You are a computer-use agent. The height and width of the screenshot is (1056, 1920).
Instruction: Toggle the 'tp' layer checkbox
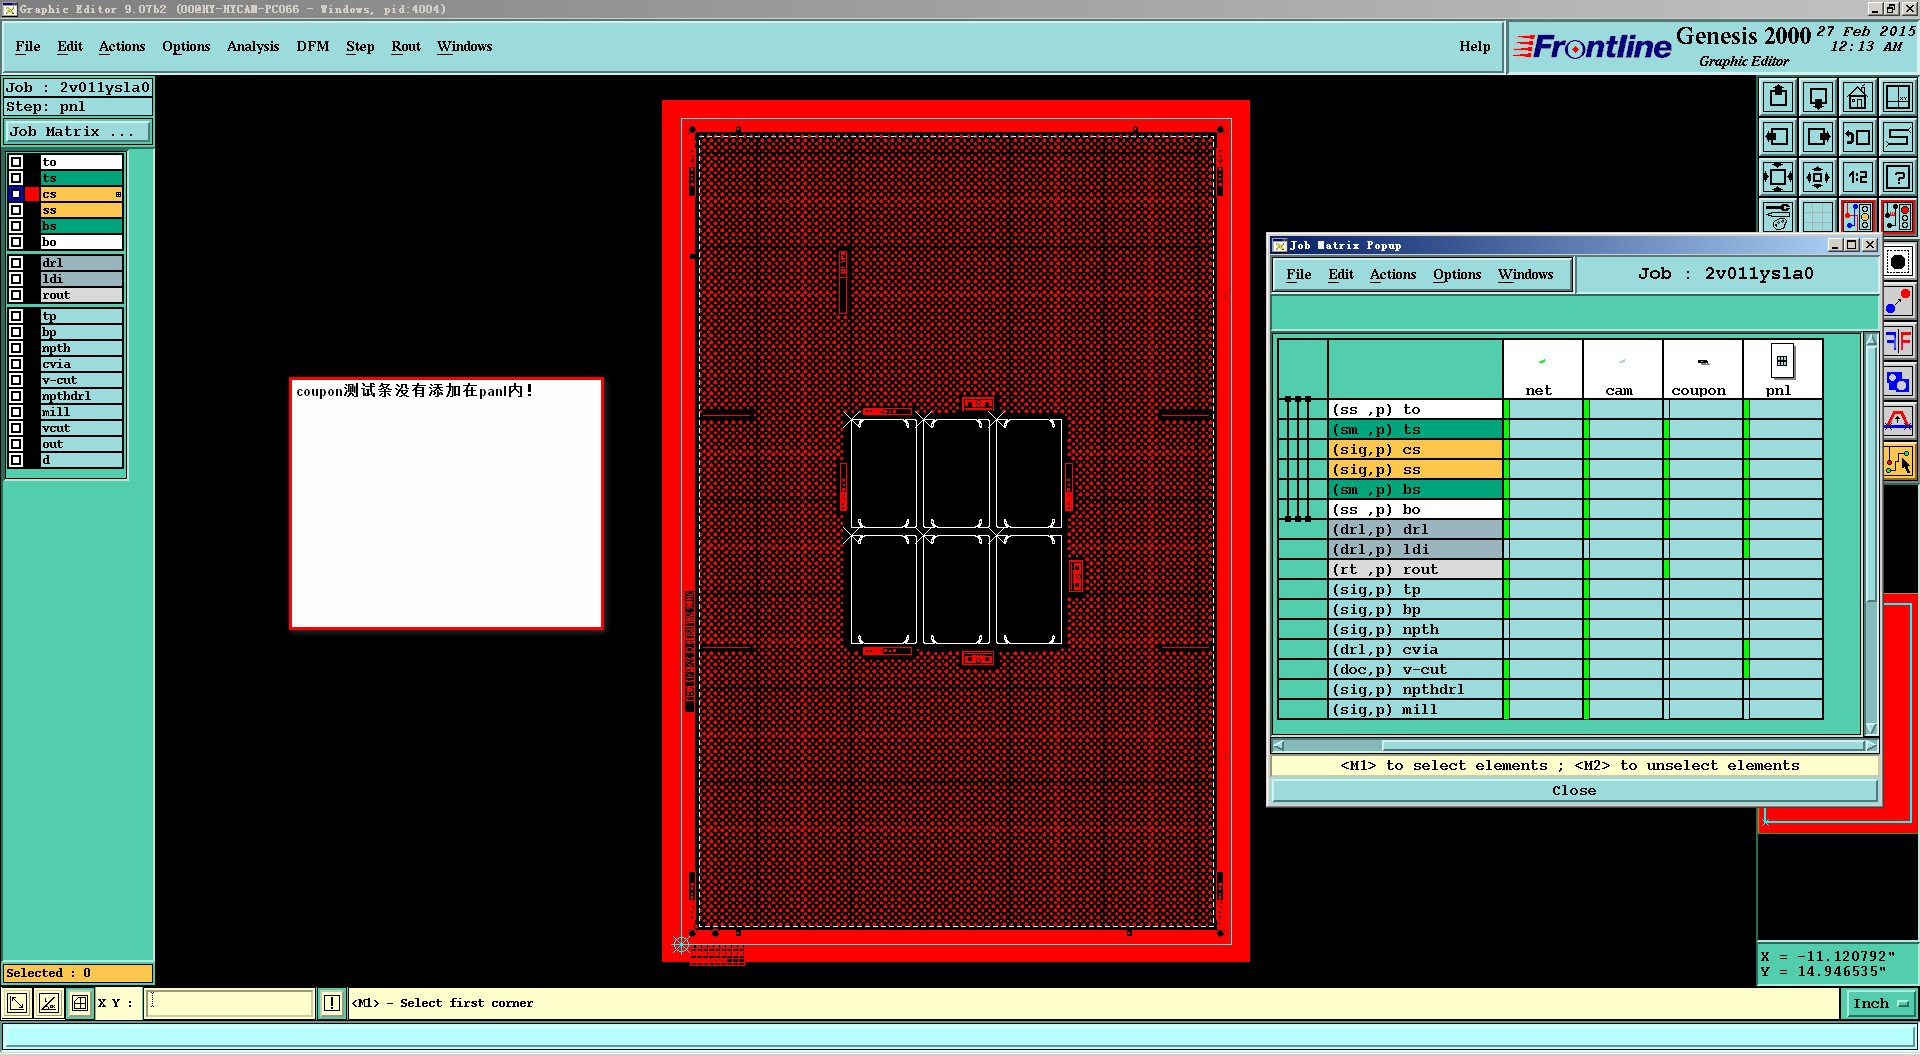16,316
